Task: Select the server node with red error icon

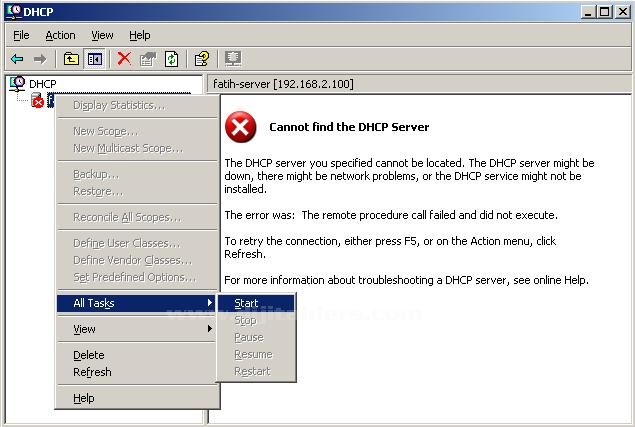Action: click(x=39, y=100)
